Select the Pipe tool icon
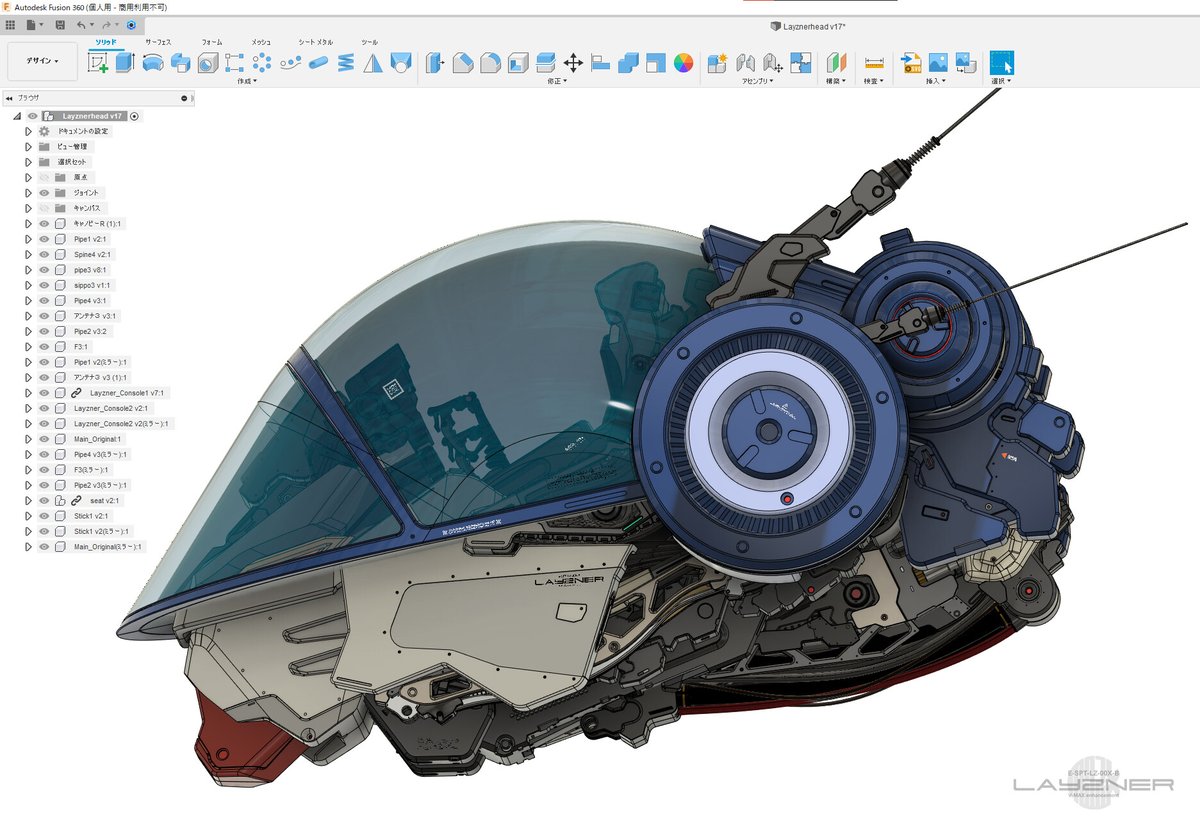 click(318, 63)
